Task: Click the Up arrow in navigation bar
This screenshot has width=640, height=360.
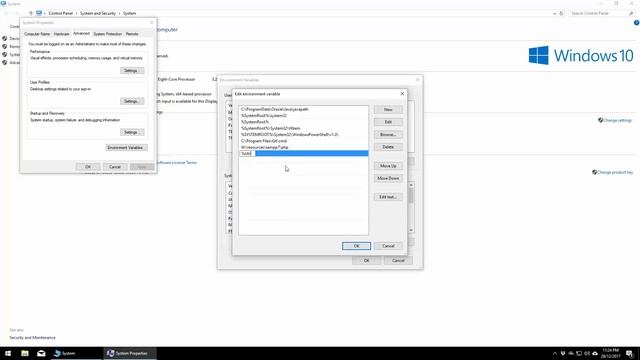Action: pos(31,13)
